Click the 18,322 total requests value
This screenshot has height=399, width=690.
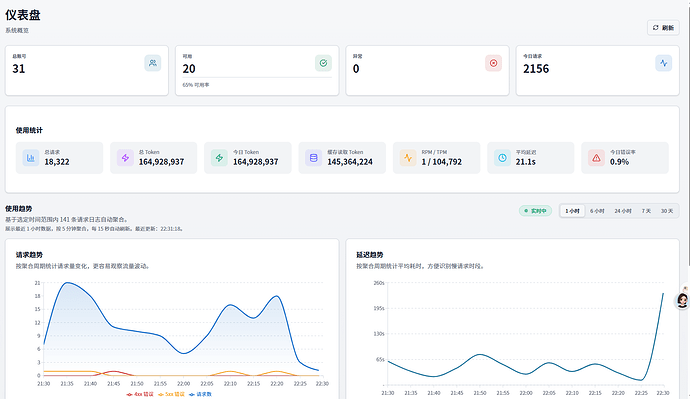(x=57, y=162)
